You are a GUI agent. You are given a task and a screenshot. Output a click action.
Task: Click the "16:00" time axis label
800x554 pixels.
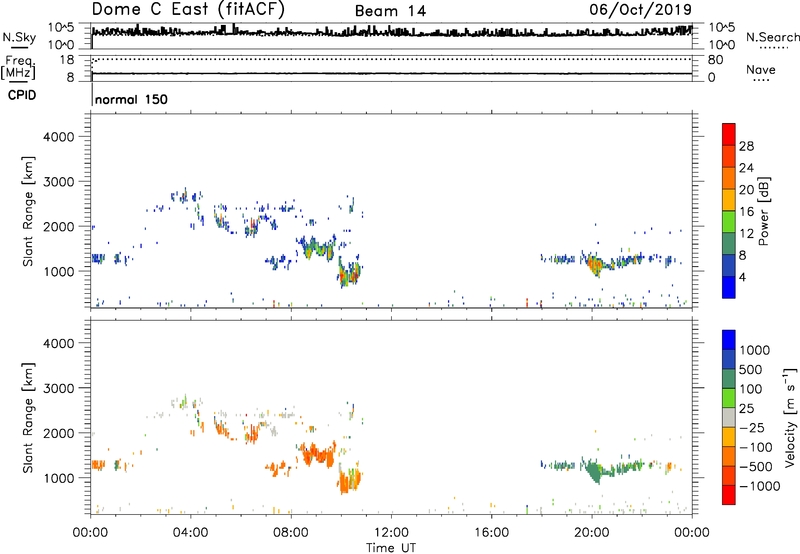491,533
